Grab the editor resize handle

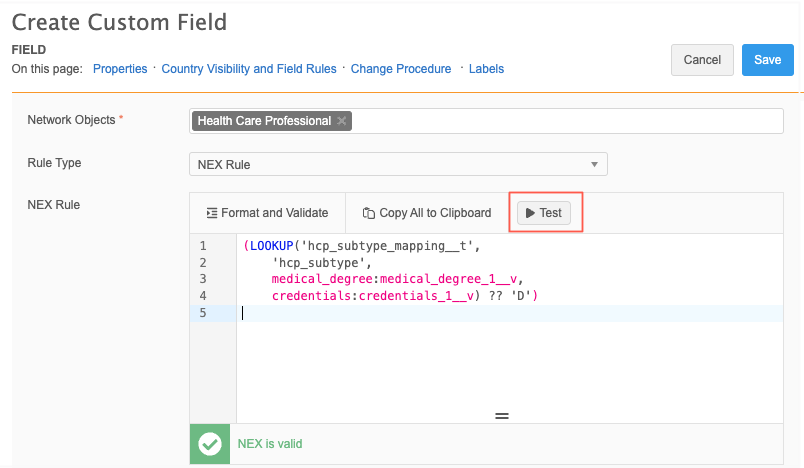click(501, 415)
